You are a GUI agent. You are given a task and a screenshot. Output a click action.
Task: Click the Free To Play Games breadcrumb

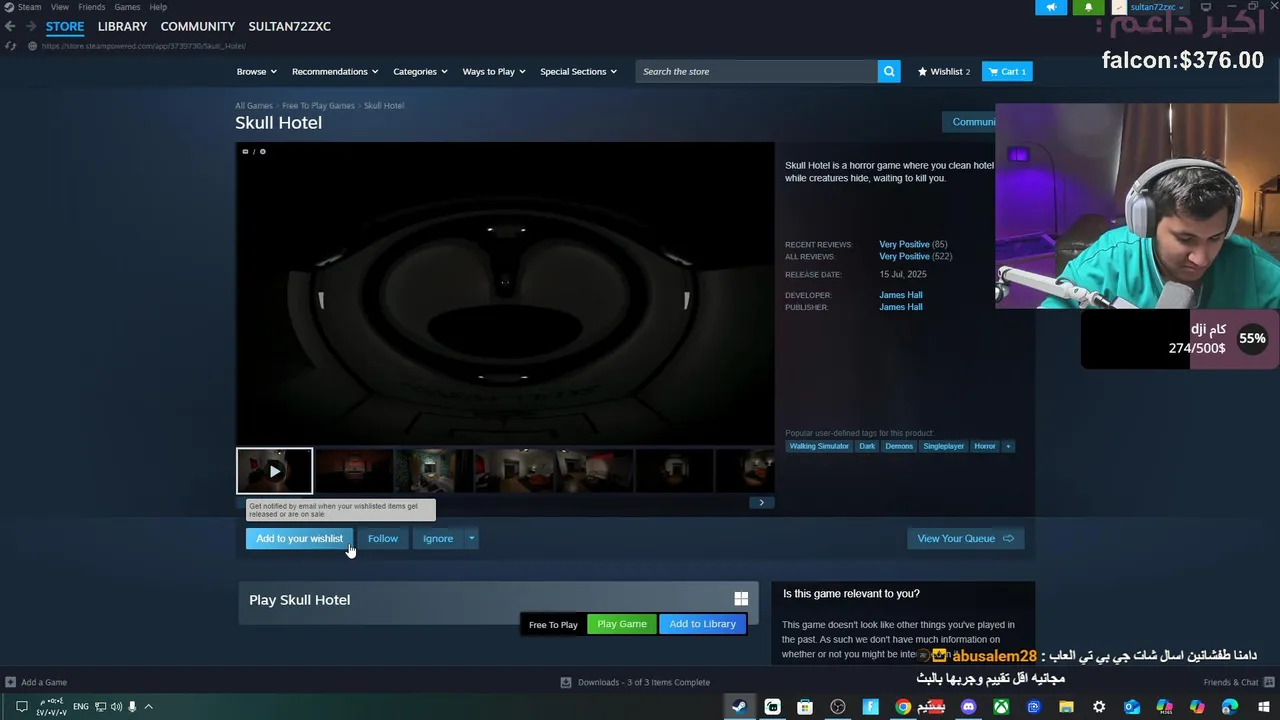(318, 105)
